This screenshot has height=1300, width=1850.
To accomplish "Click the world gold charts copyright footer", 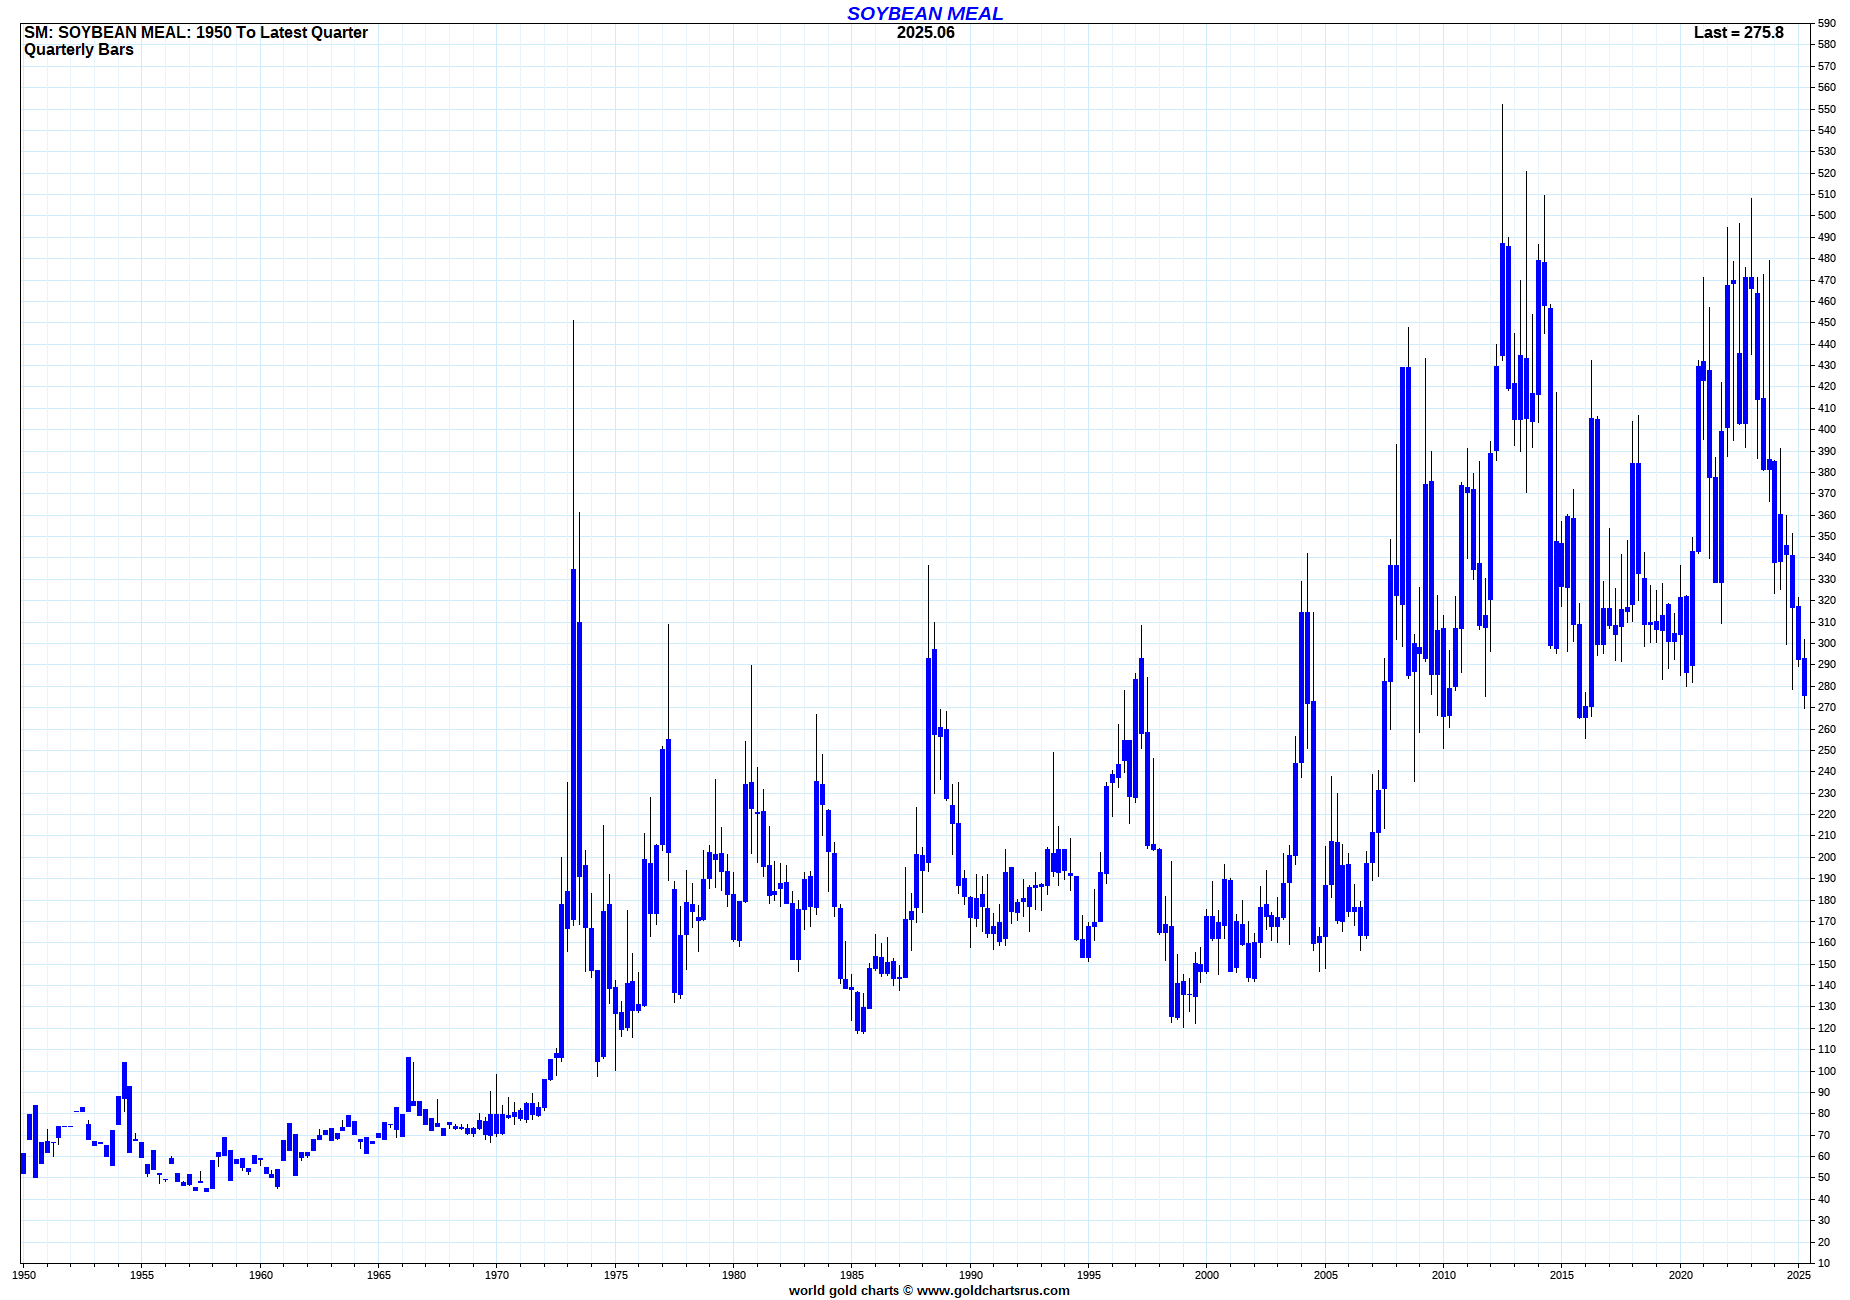I will coord(929,1290).
